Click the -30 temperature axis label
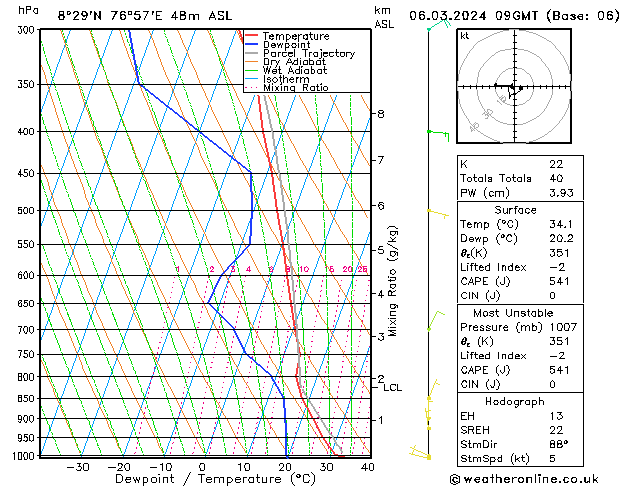 point(78,467)
